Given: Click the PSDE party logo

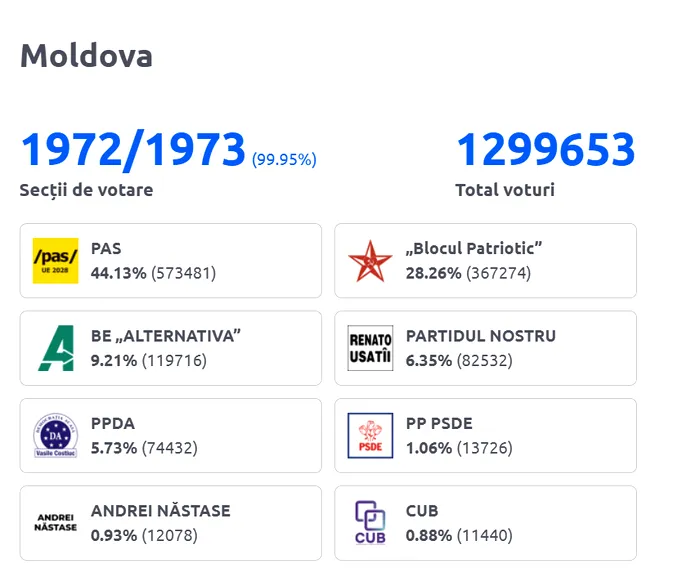Looking at the screenshot, I should 370,436.
